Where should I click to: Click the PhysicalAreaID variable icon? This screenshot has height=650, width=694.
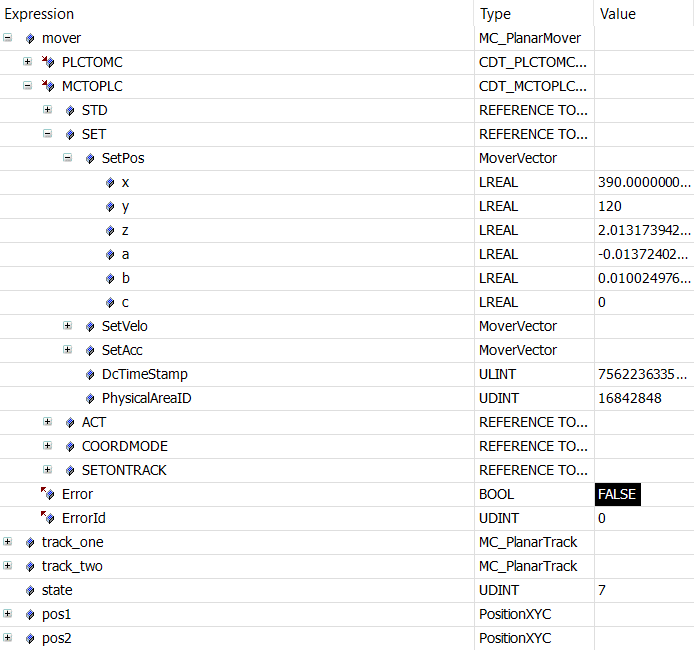pos(90,399)
